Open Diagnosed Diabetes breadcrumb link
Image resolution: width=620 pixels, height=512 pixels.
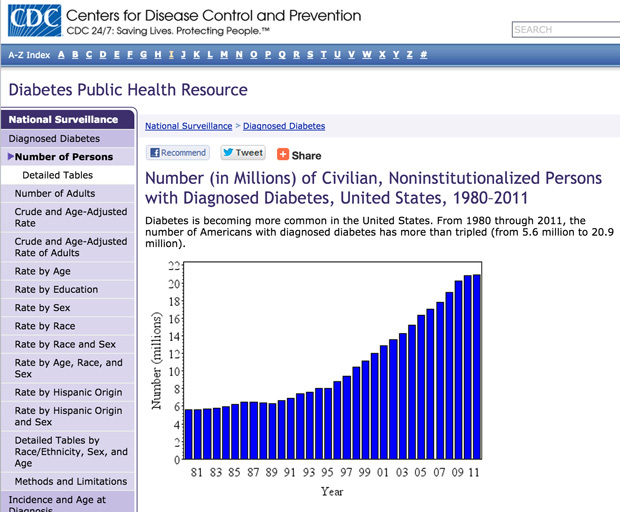coord(284,126)
